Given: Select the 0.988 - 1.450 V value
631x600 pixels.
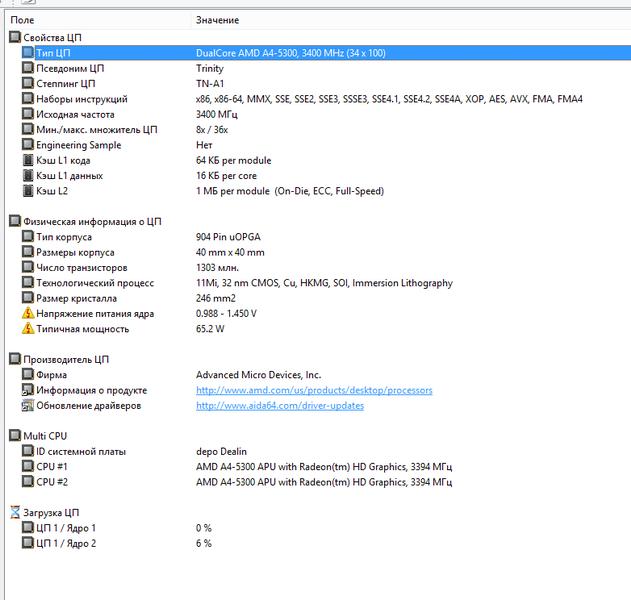Looking at the screenshot, I should click(x=226, y=313).
